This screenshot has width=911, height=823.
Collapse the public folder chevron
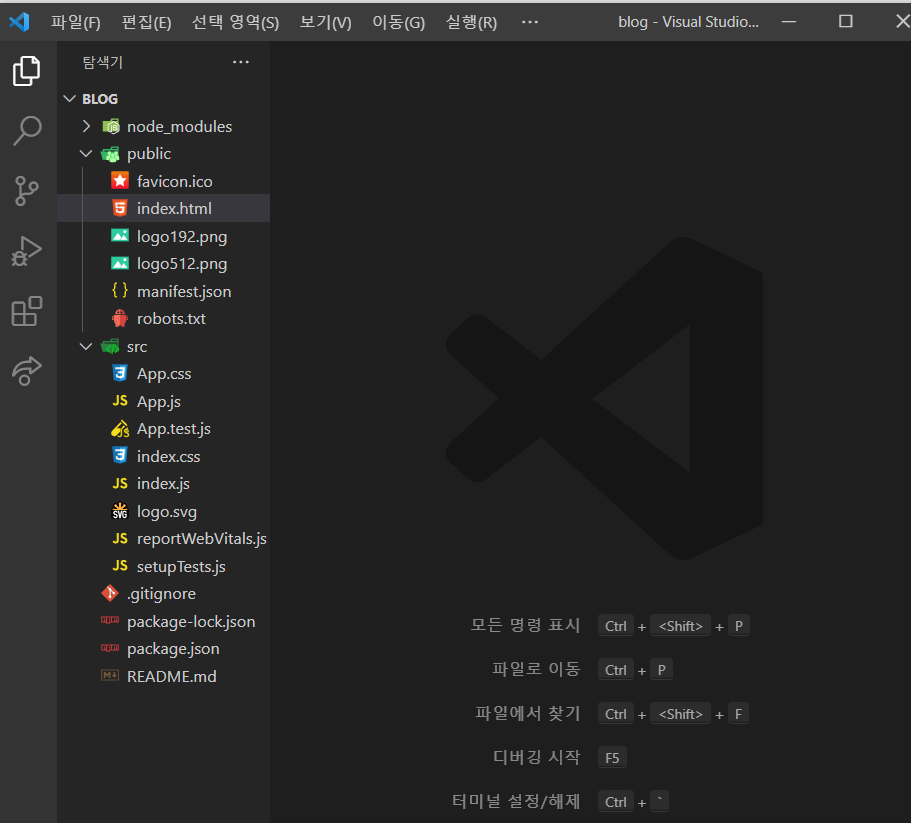coord(86,154)
